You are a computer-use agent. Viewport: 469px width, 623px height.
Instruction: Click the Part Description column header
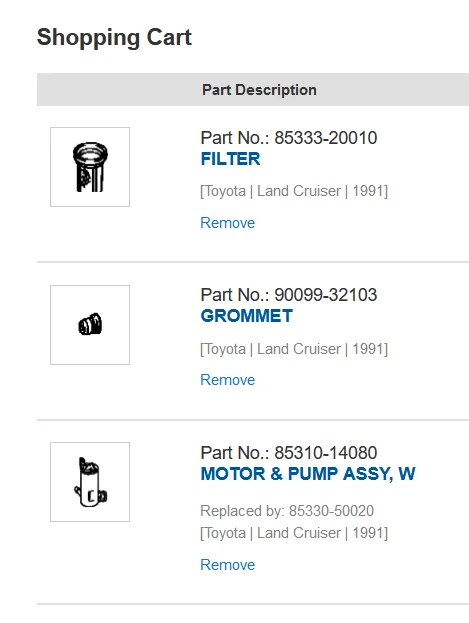click(x=260, y=90)
